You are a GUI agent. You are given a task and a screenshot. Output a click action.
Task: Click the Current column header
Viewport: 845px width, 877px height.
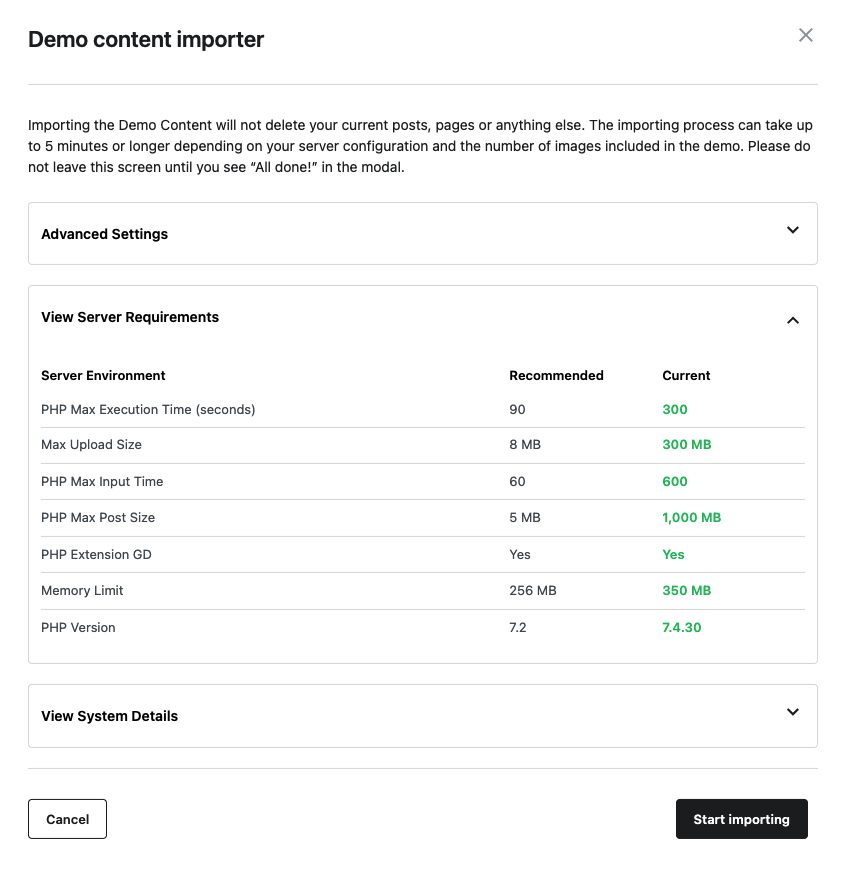point(686,376)
